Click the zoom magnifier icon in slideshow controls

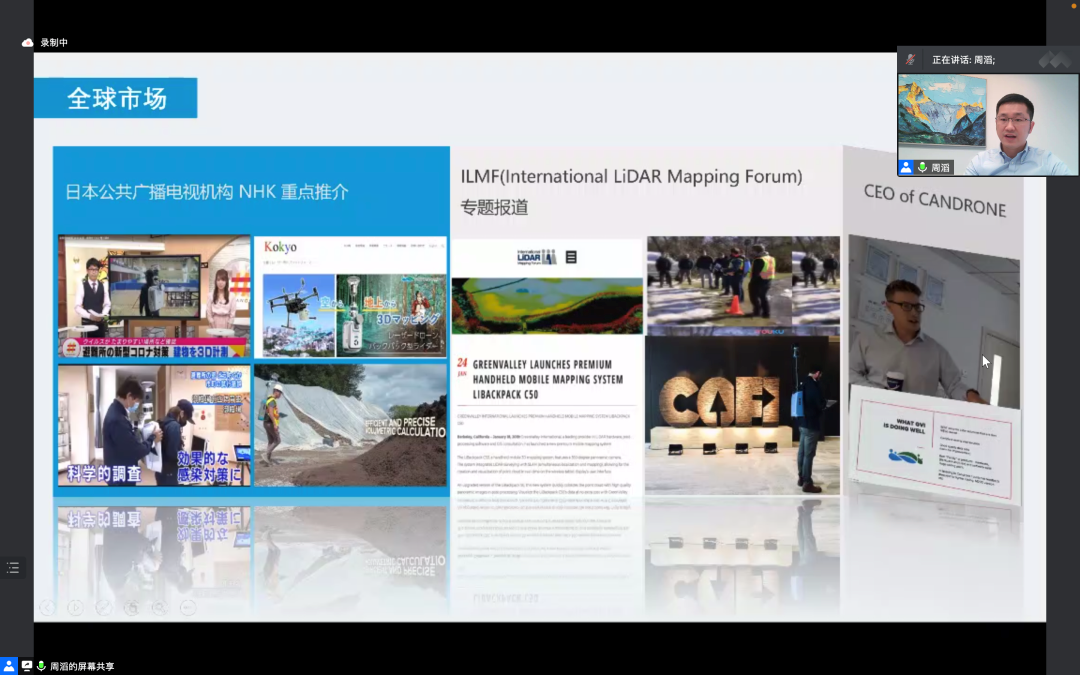tap(159, 607)
